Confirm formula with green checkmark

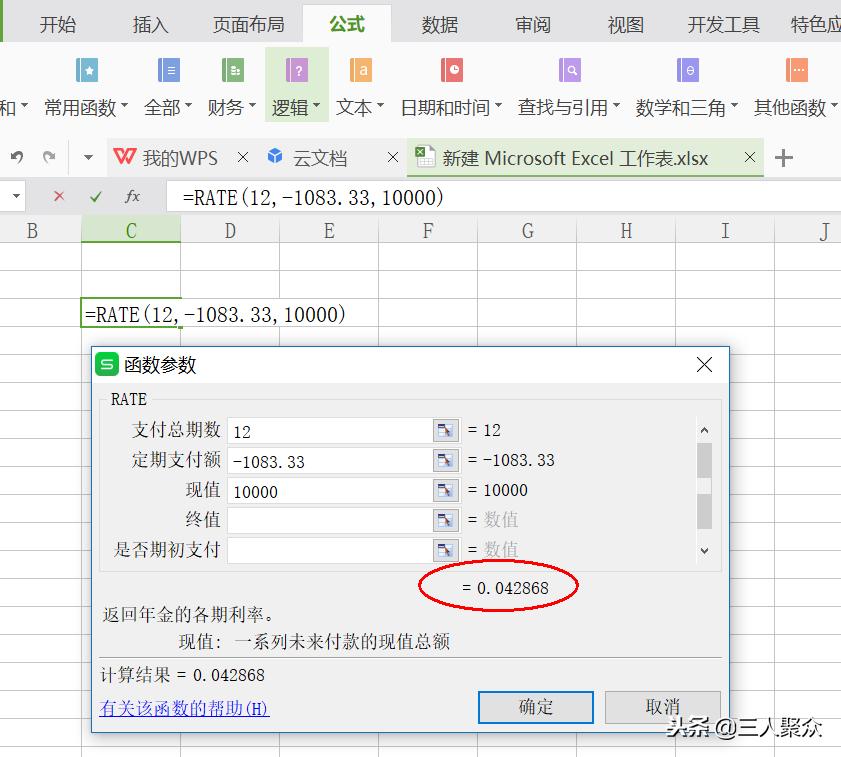(95, 197)
